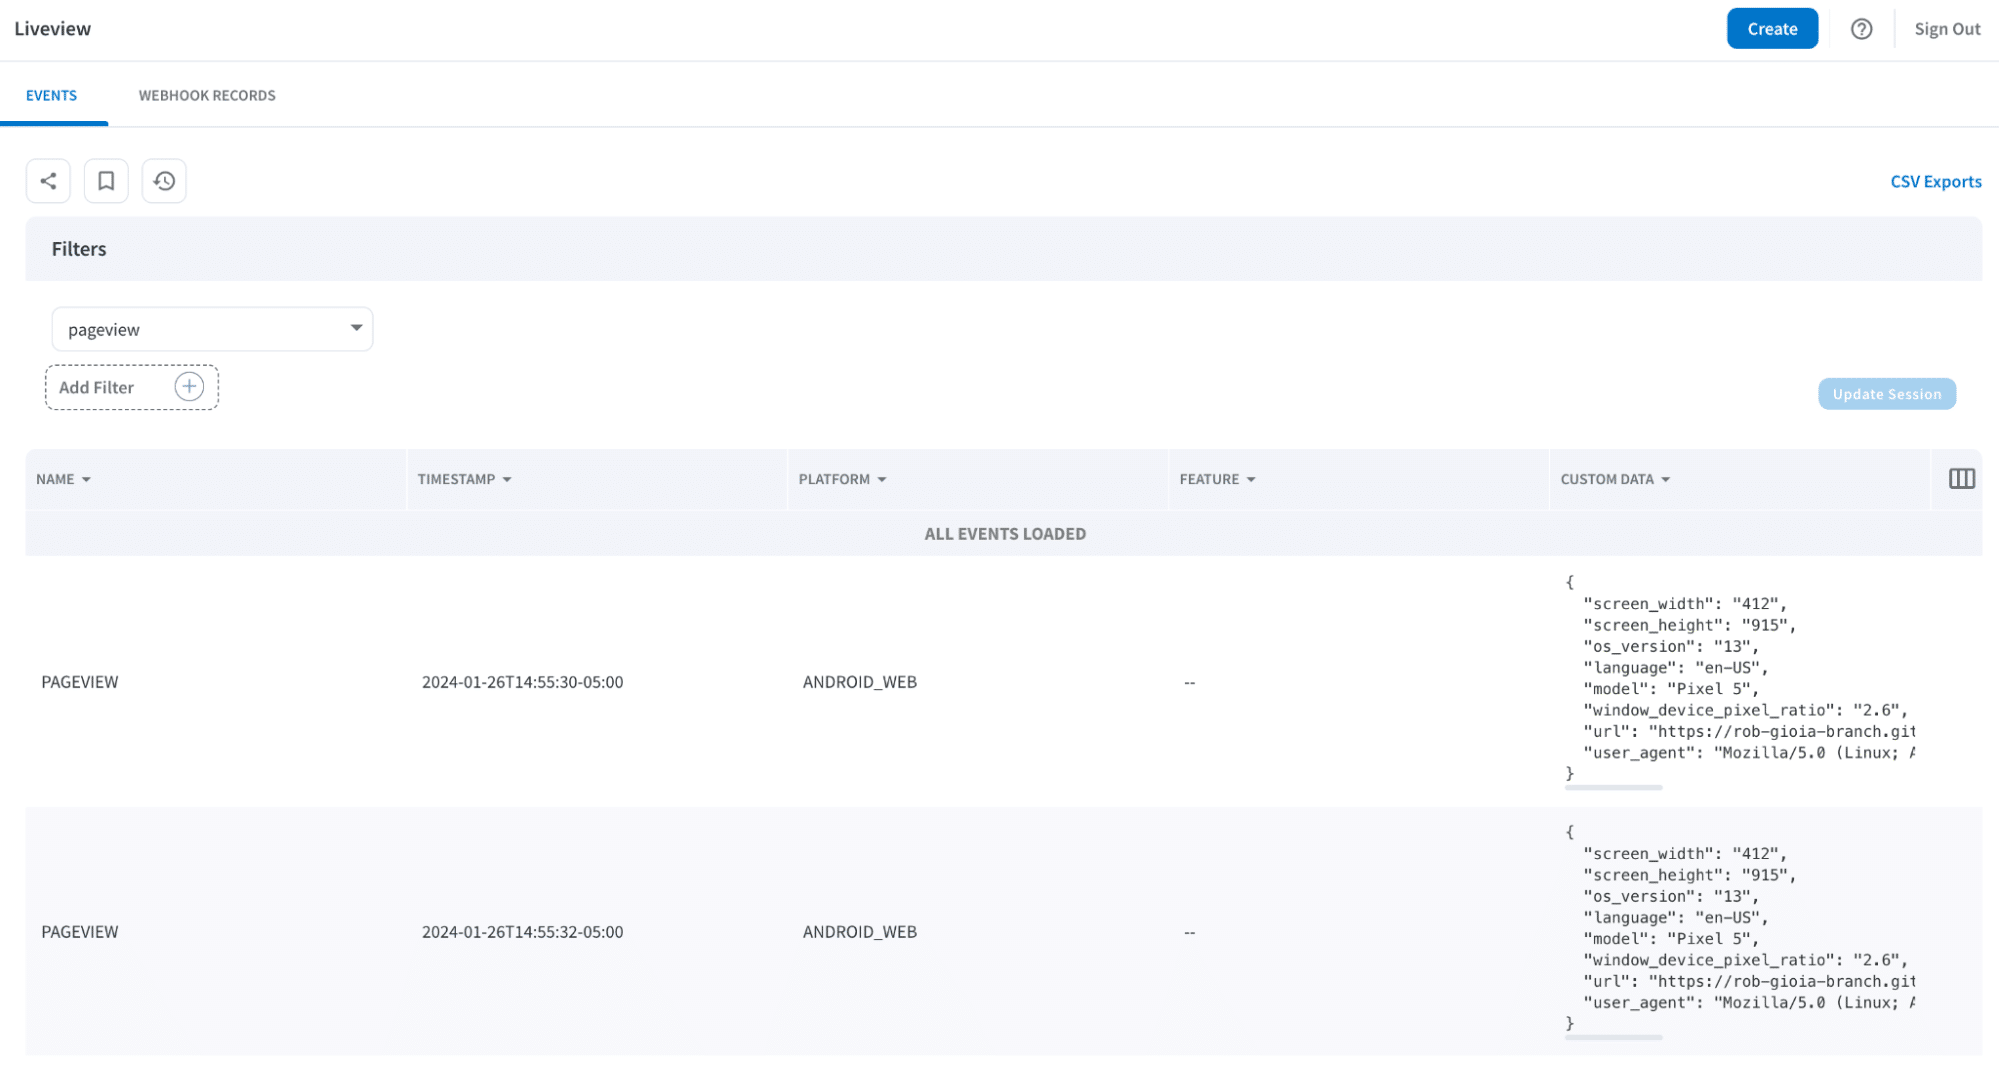The image size is (1999, 1071).
Task: Open help using the question mark icon
Action: coord(1861,28)
